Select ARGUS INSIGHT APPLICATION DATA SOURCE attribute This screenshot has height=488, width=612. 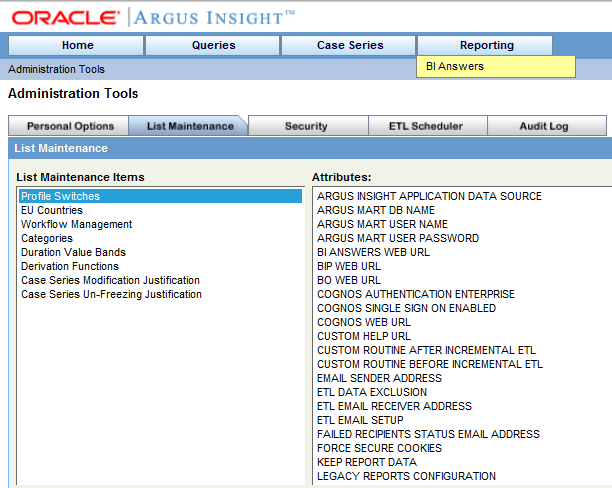[429, 196]
